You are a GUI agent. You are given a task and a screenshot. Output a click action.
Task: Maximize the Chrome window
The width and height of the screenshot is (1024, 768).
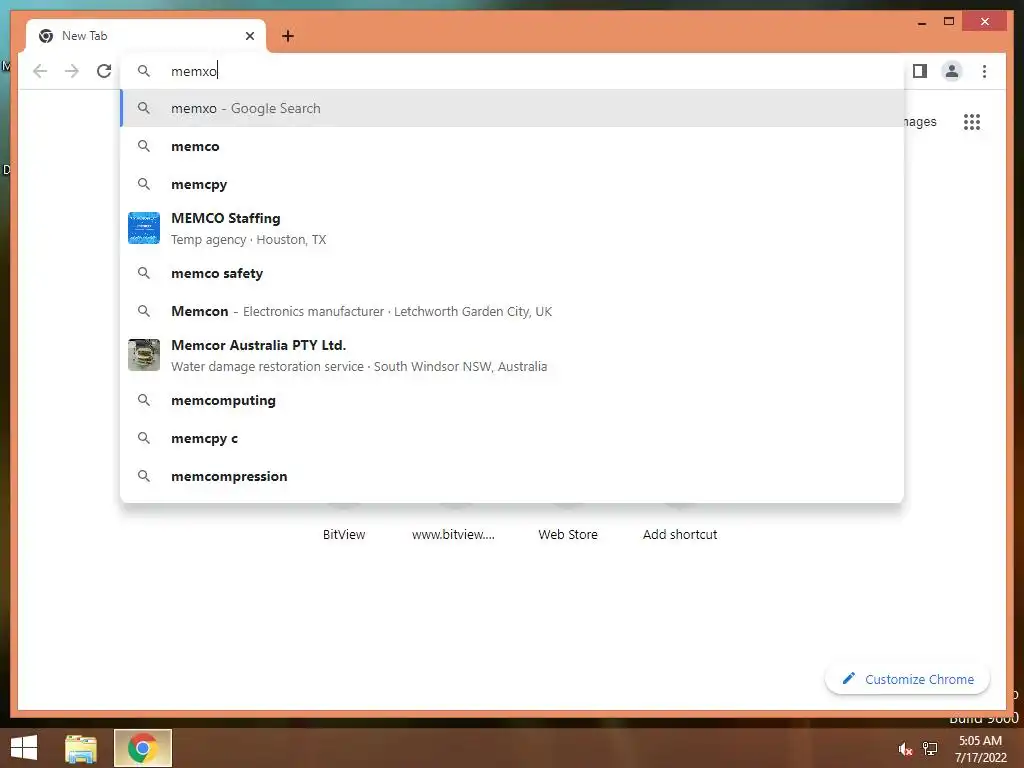click(x=949, y=22)
